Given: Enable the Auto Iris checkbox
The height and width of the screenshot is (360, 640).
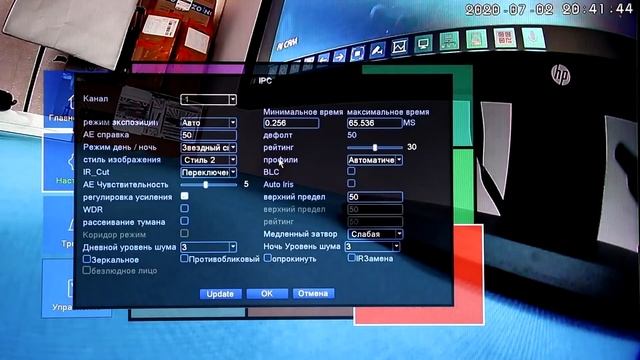Looking at the screenshot, I should tap(351, 183).
